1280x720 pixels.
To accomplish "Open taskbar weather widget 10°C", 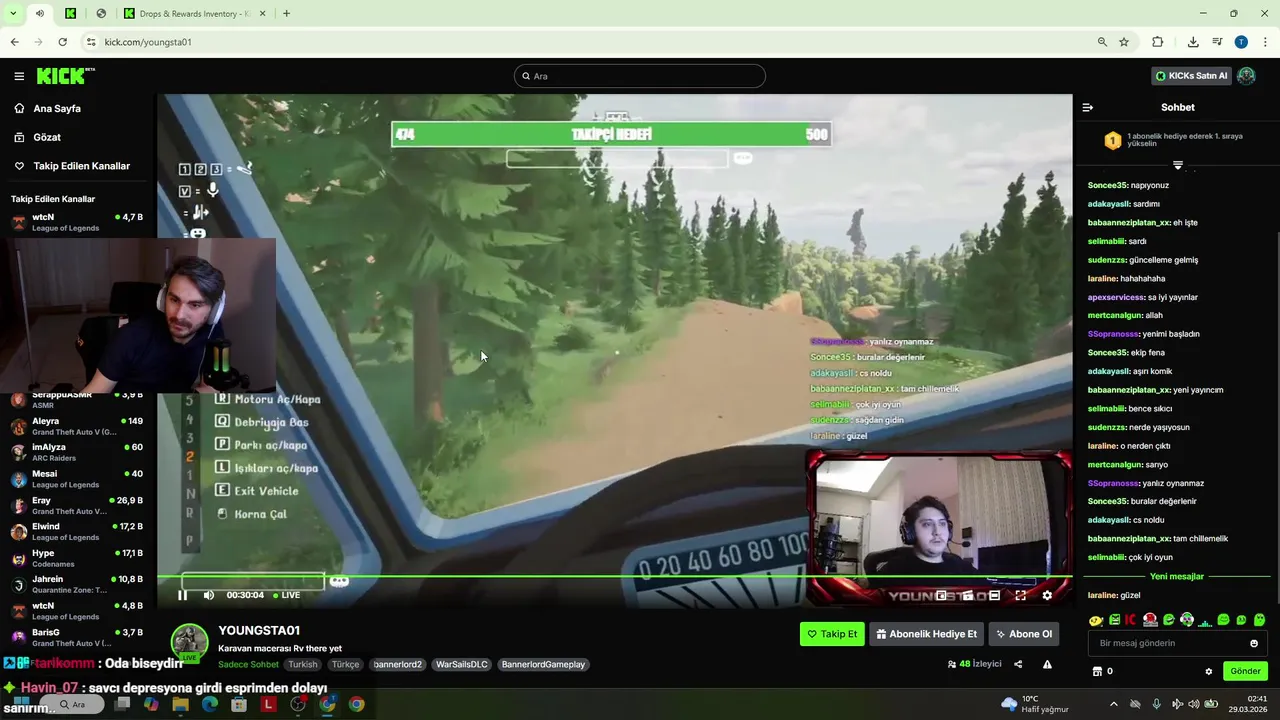I will click(x=1035, y=704).
